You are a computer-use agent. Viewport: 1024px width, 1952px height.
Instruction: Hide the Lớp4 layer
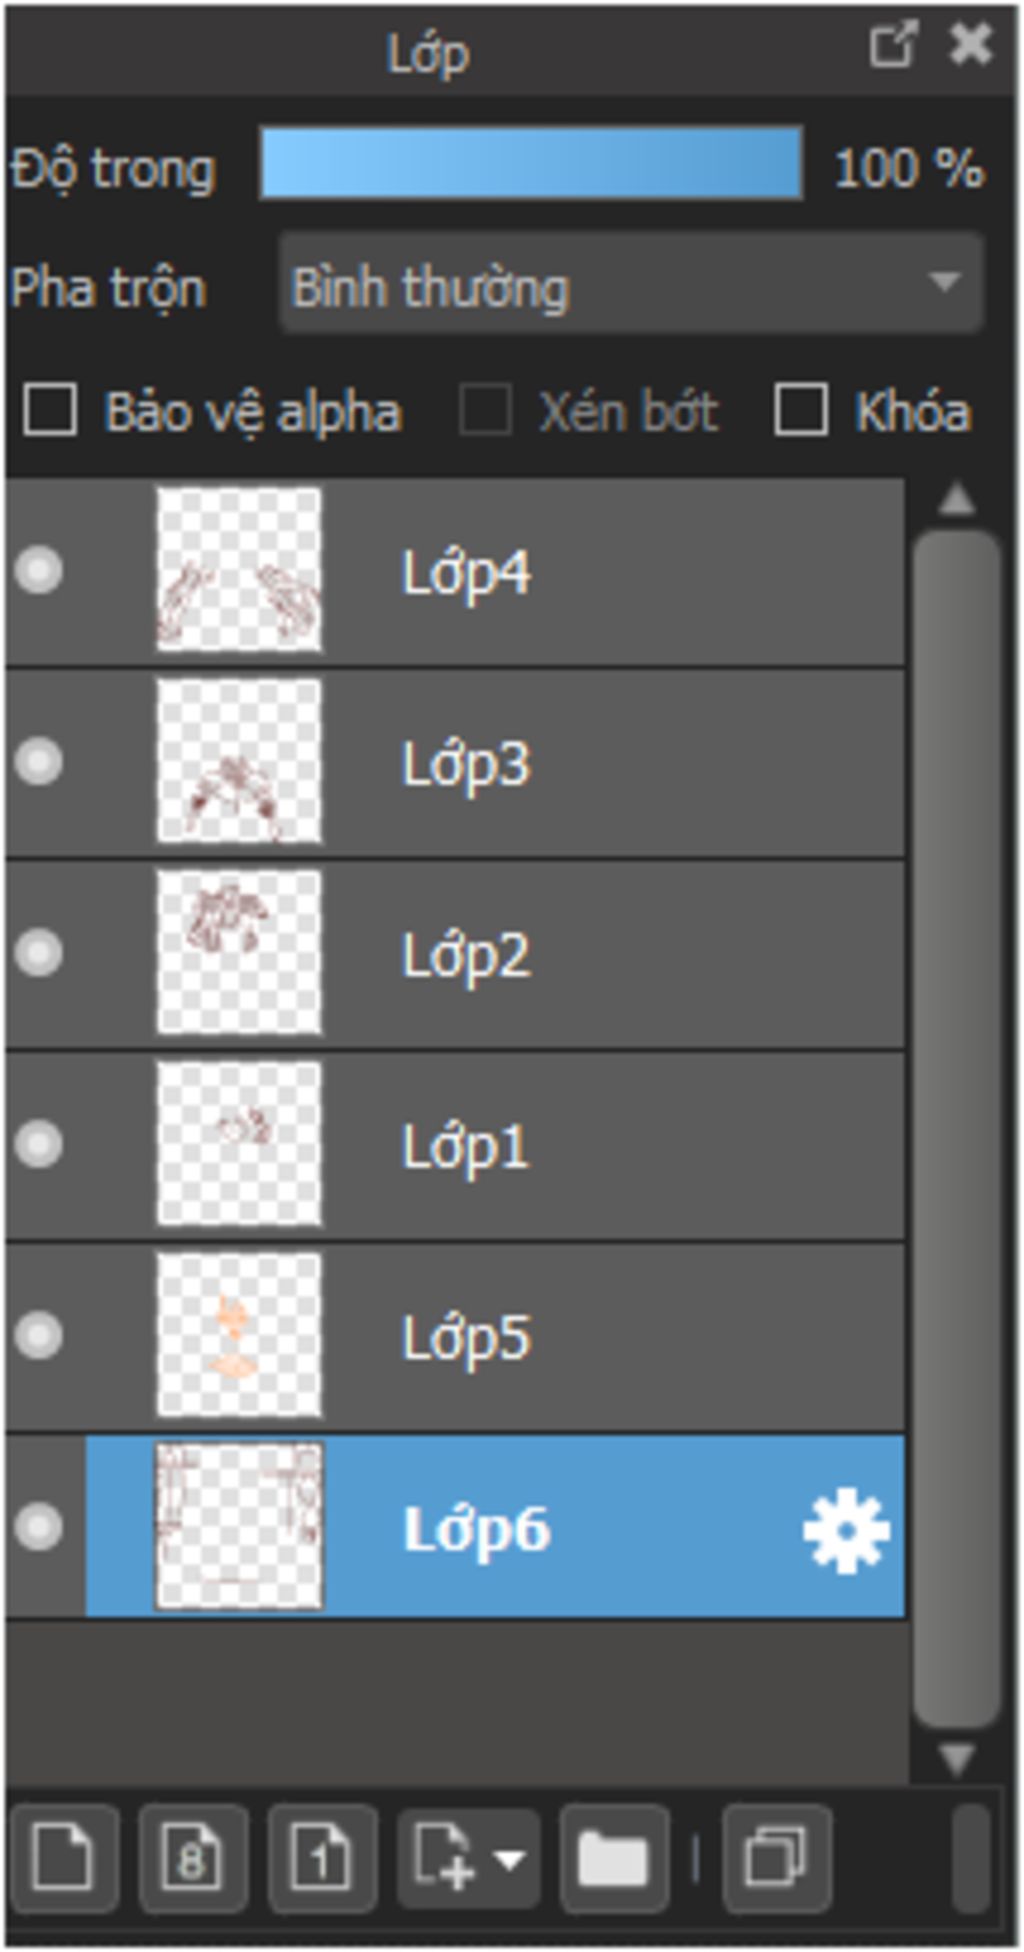point(39,571)
